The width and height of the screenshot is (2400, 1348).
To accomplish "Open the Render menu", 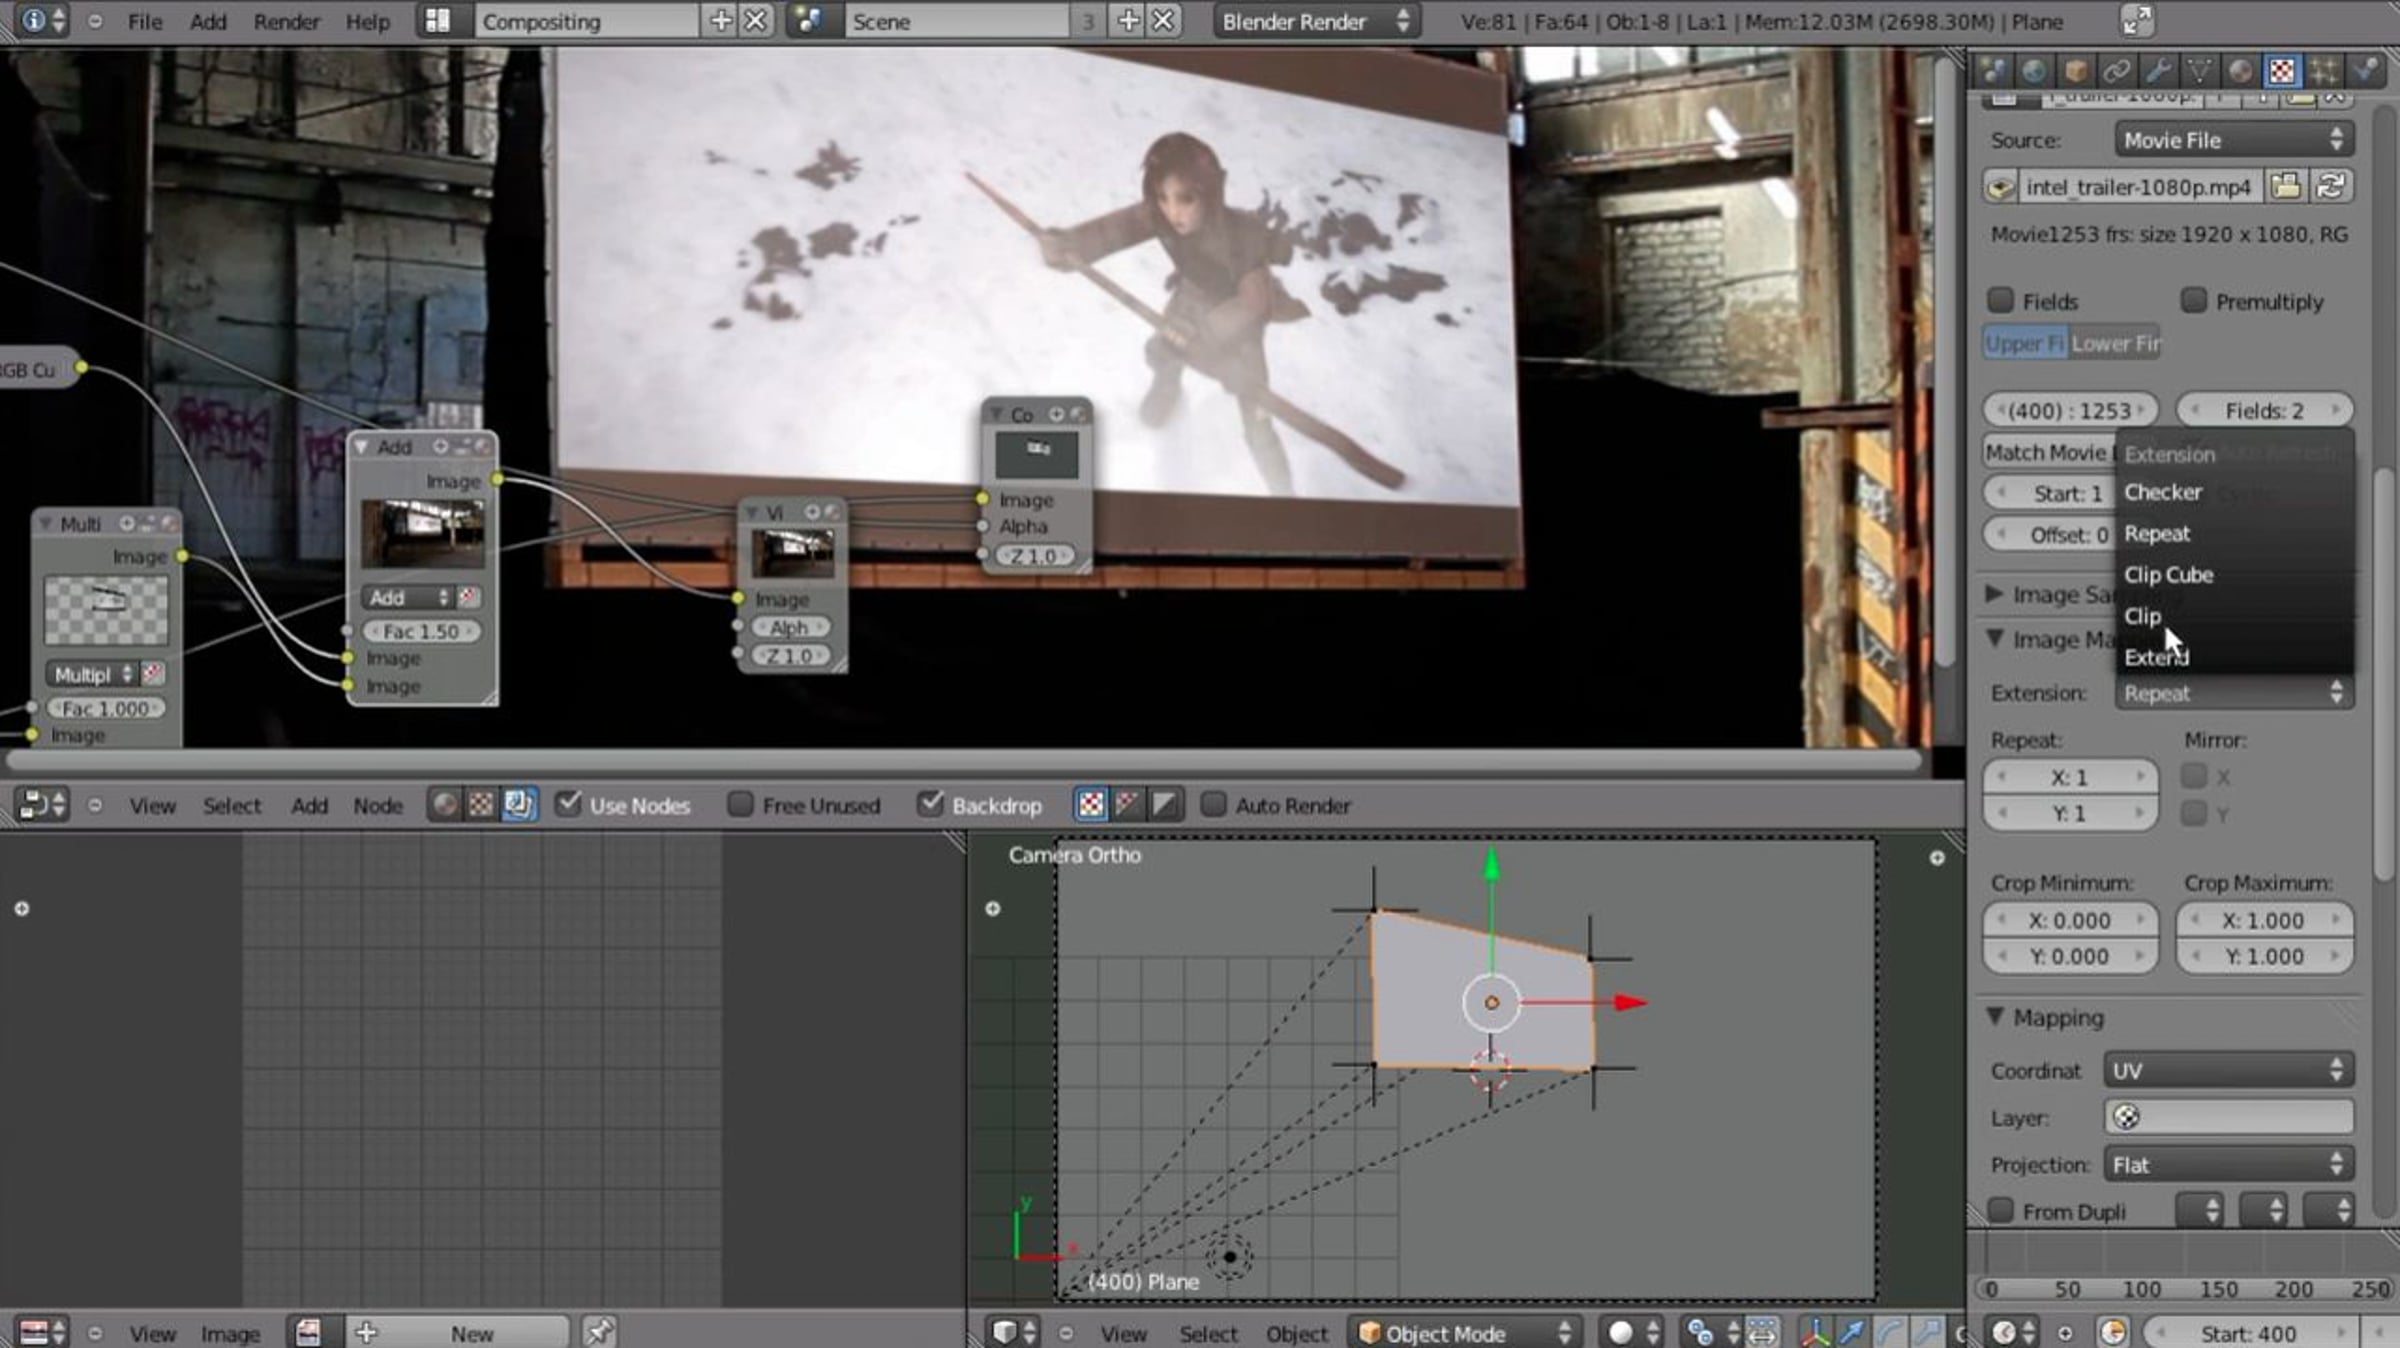I will 286,22.
